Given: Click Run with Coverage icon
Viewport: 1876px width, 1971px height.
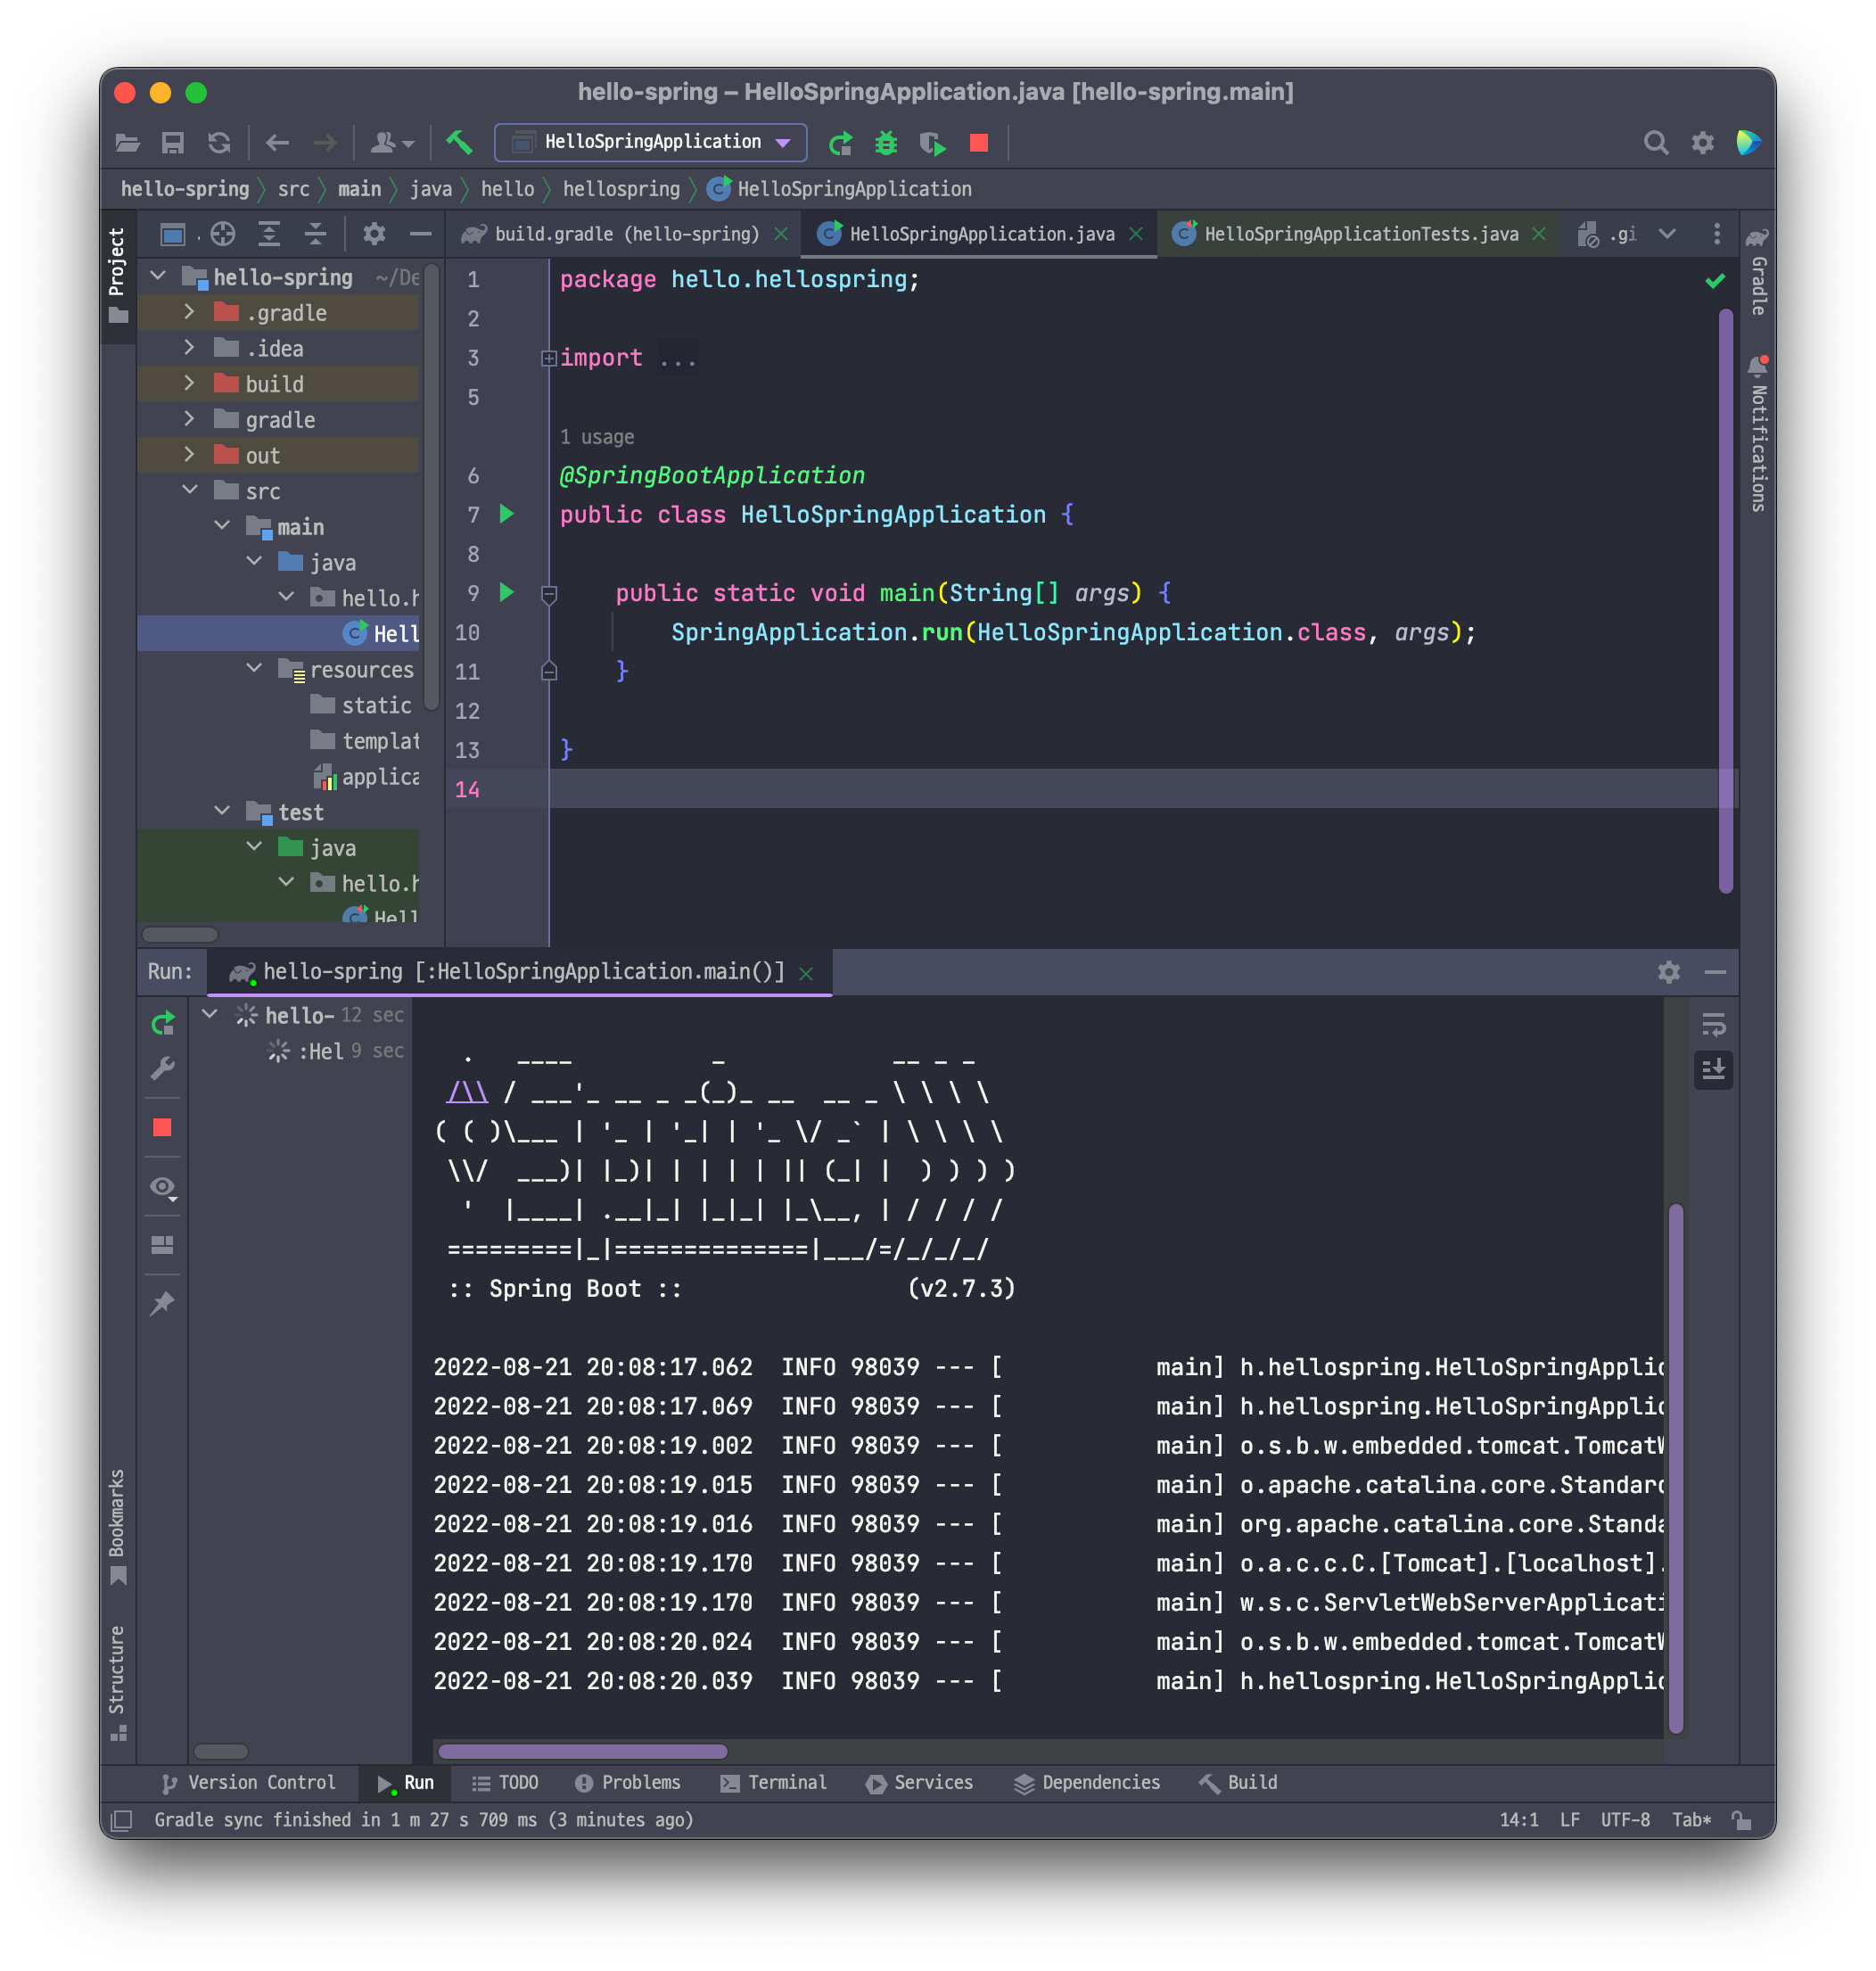Looking at the screenshot, I should pos(932,143).
